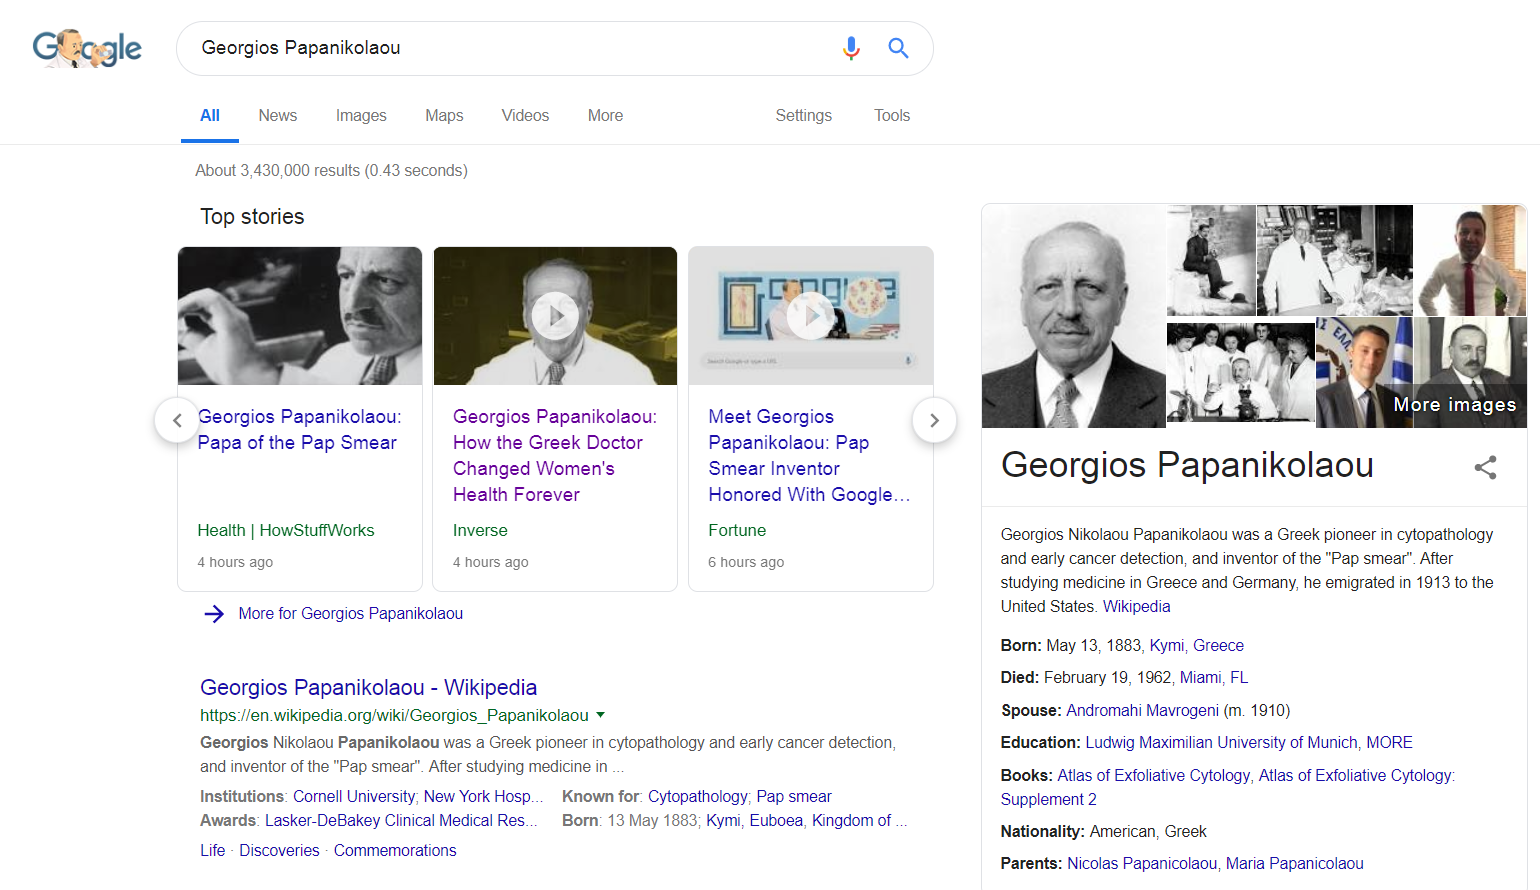The width and height of the screenshot is (1540, 890).
Task: Click More for Georgios Papanikolaou link
Action: 350,614
